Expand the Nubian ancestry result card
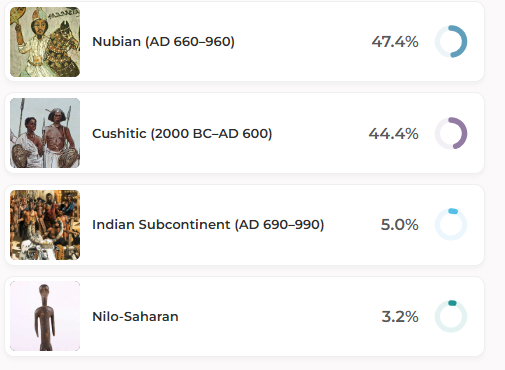The width and height of the screenshot is (505, 370). click(244, 42)
